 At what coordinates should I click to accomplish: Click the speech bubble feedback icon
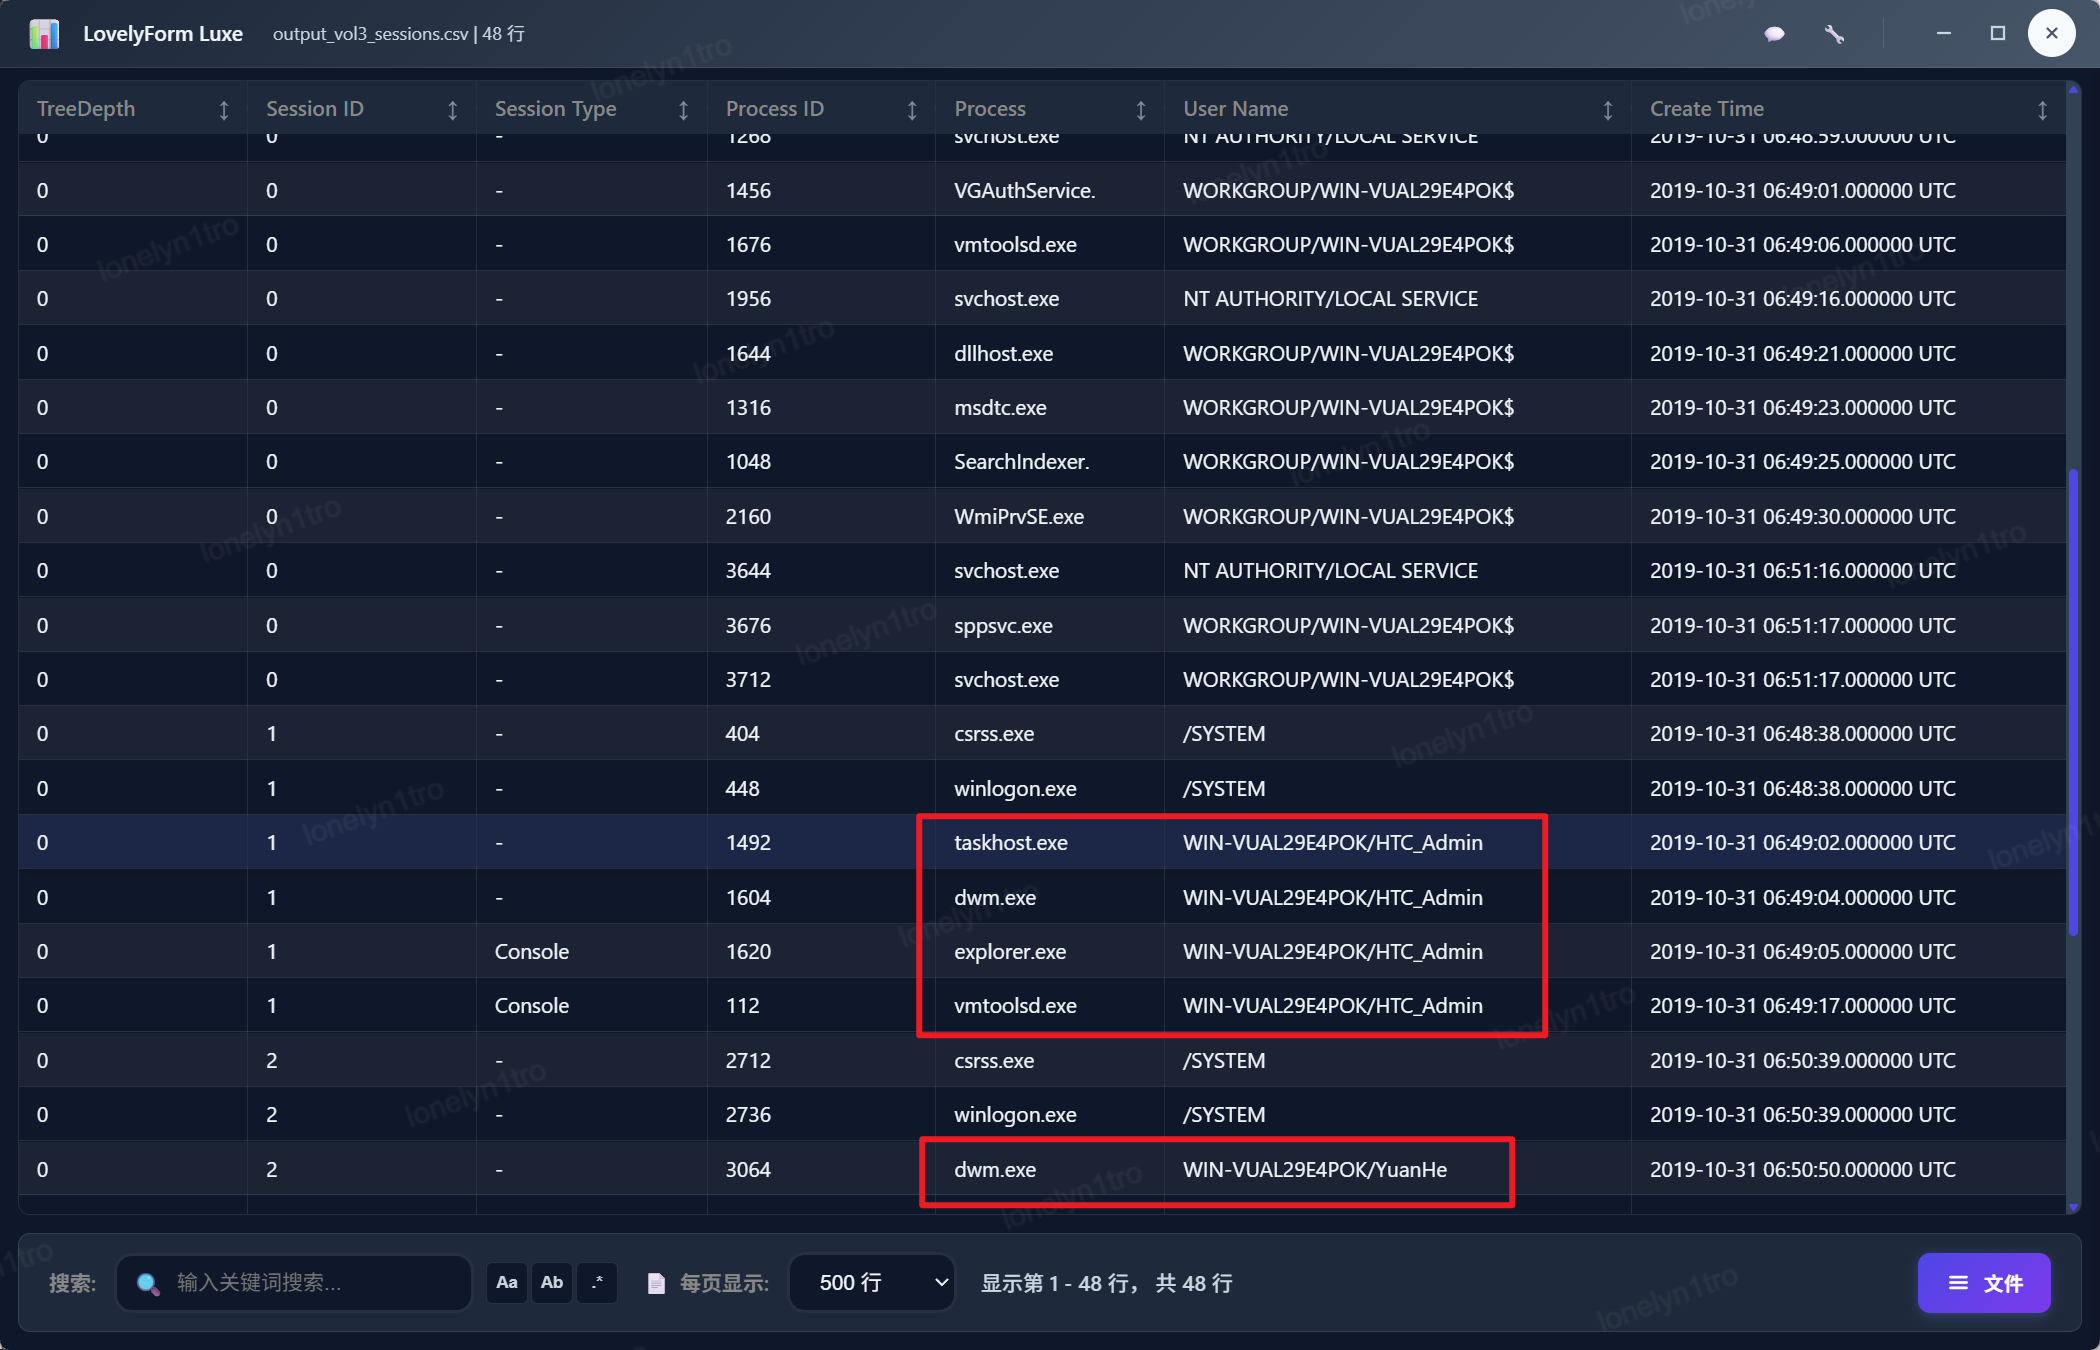(1775, 34)
